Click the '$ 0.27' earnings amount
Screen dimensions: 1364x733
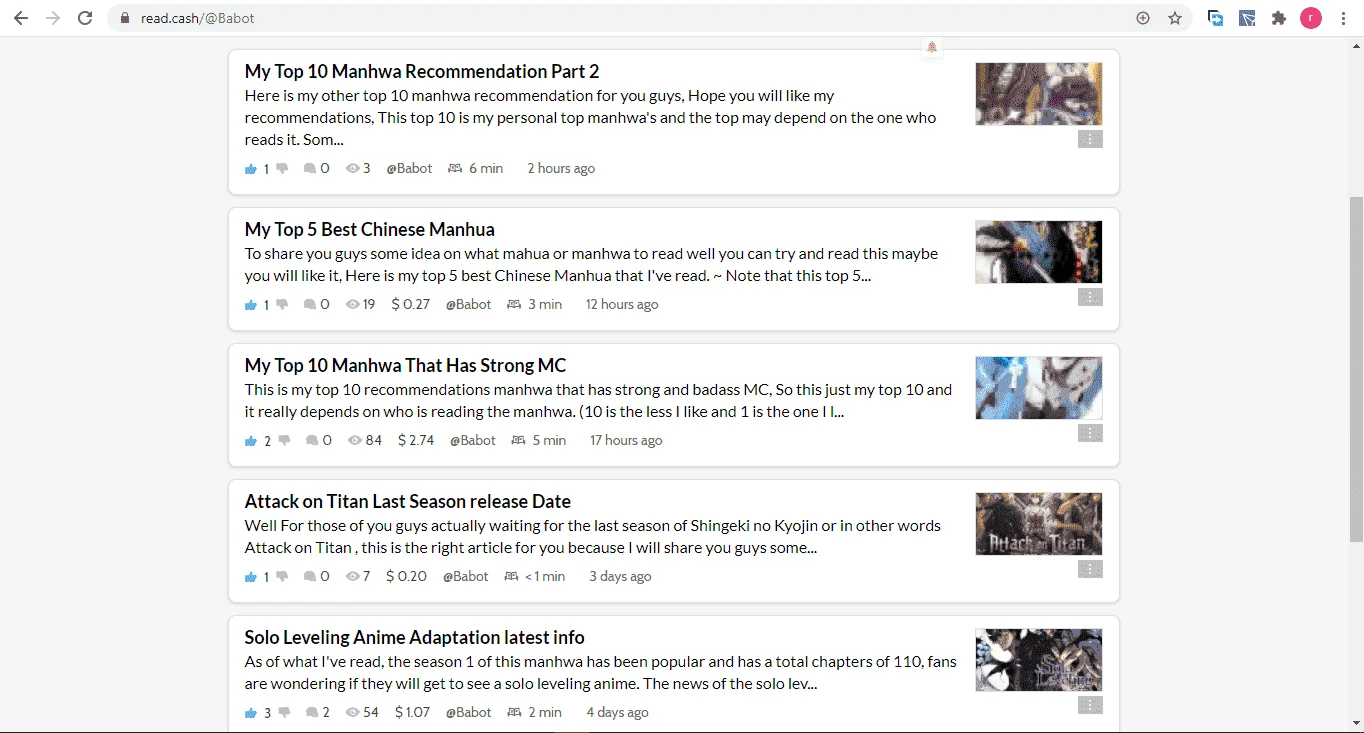(x=410, y=304)
